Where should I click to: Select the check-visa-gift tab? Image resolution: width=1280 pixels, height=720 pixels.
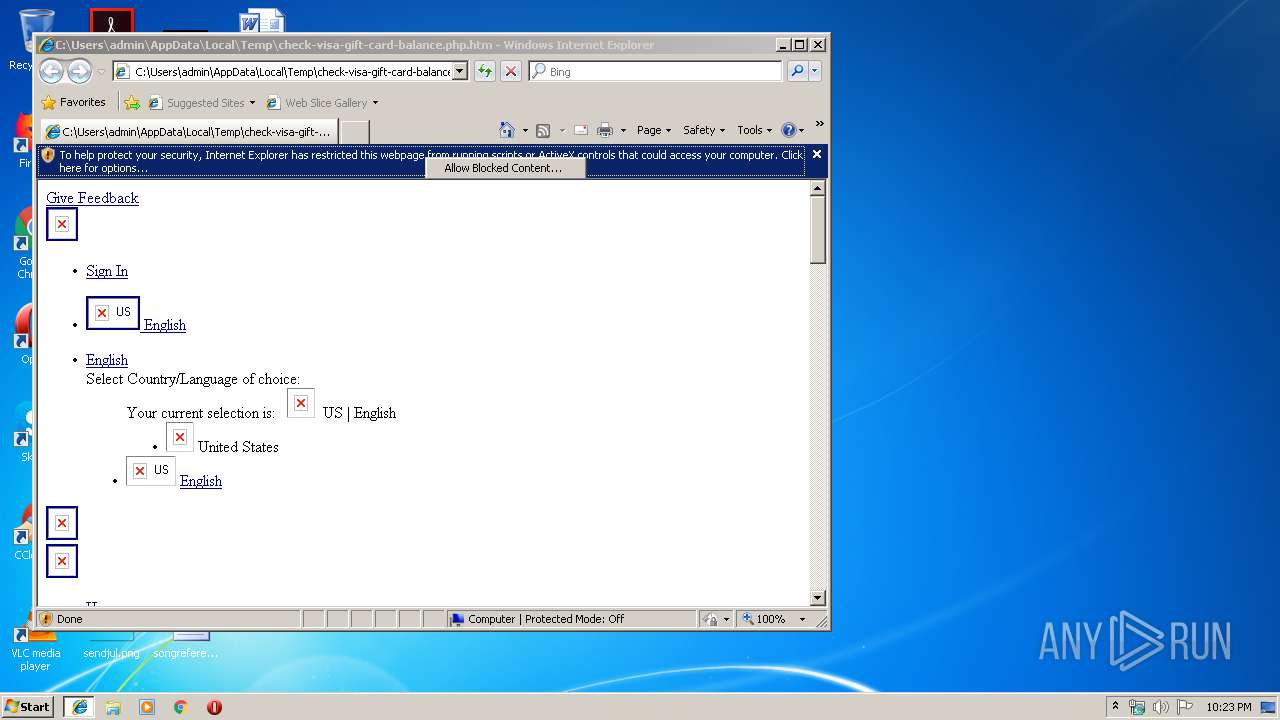tap(188, 131)
